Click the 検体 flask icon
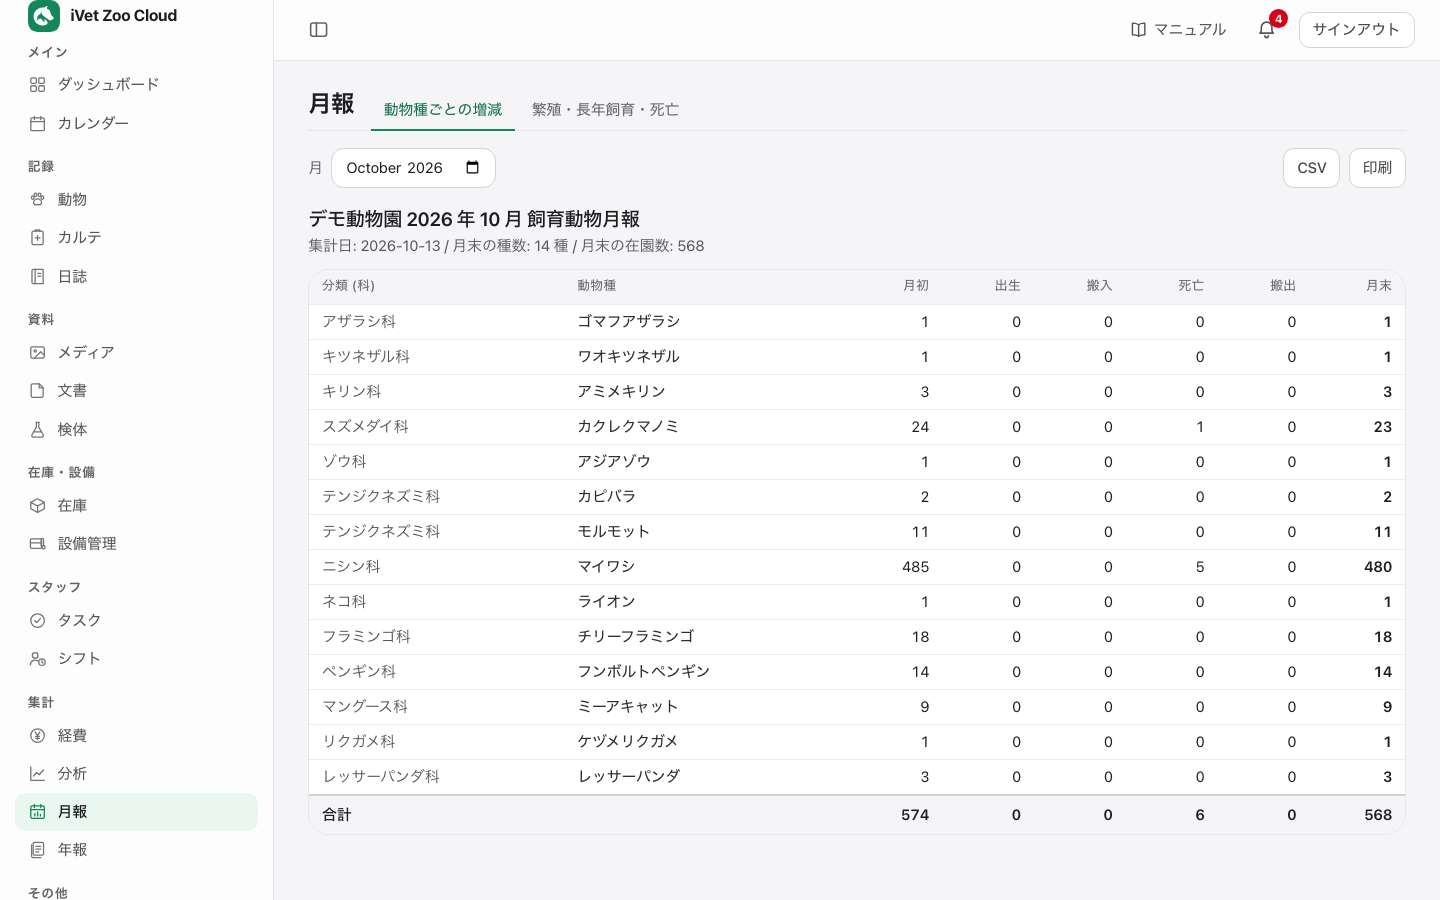This screenshot has height=900, width=1440. point(37,429)
